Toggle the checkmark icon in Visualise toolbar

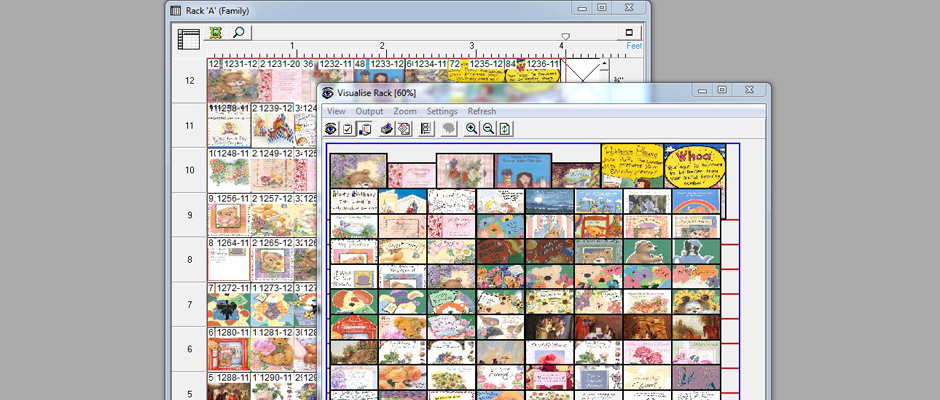click(x=347, y=129)
